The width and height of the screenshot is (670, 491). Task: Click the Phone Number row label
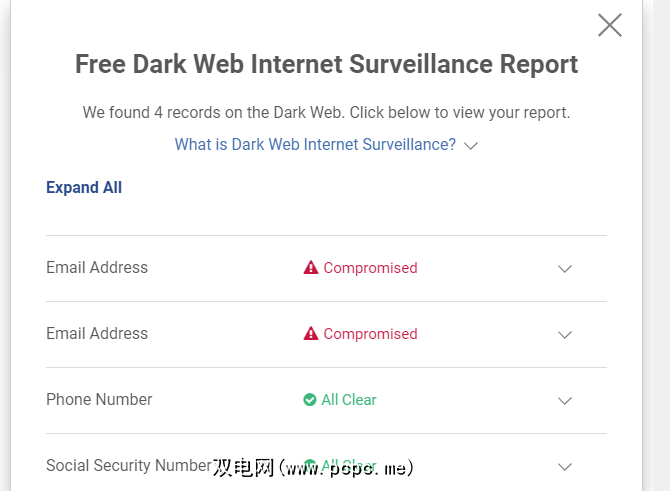coord(99,400)
